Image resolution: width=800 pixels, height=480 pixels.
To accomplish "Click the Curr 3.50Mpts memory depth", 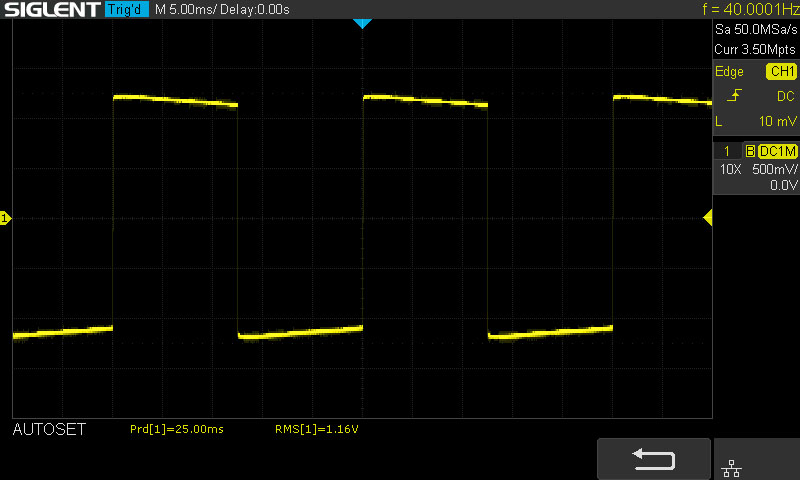I will (x=755, y=49).
